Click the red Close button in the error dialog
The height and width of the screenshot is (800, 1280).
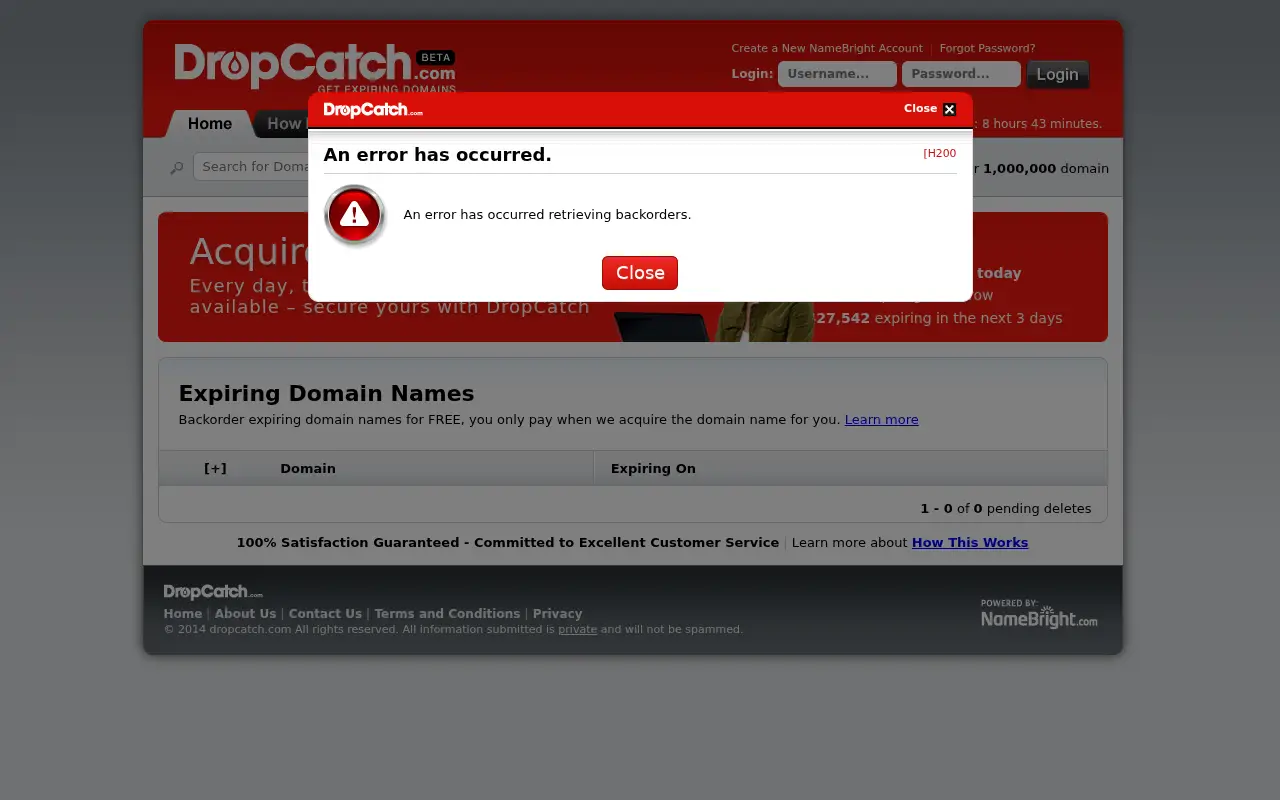(x=640, y=273)
